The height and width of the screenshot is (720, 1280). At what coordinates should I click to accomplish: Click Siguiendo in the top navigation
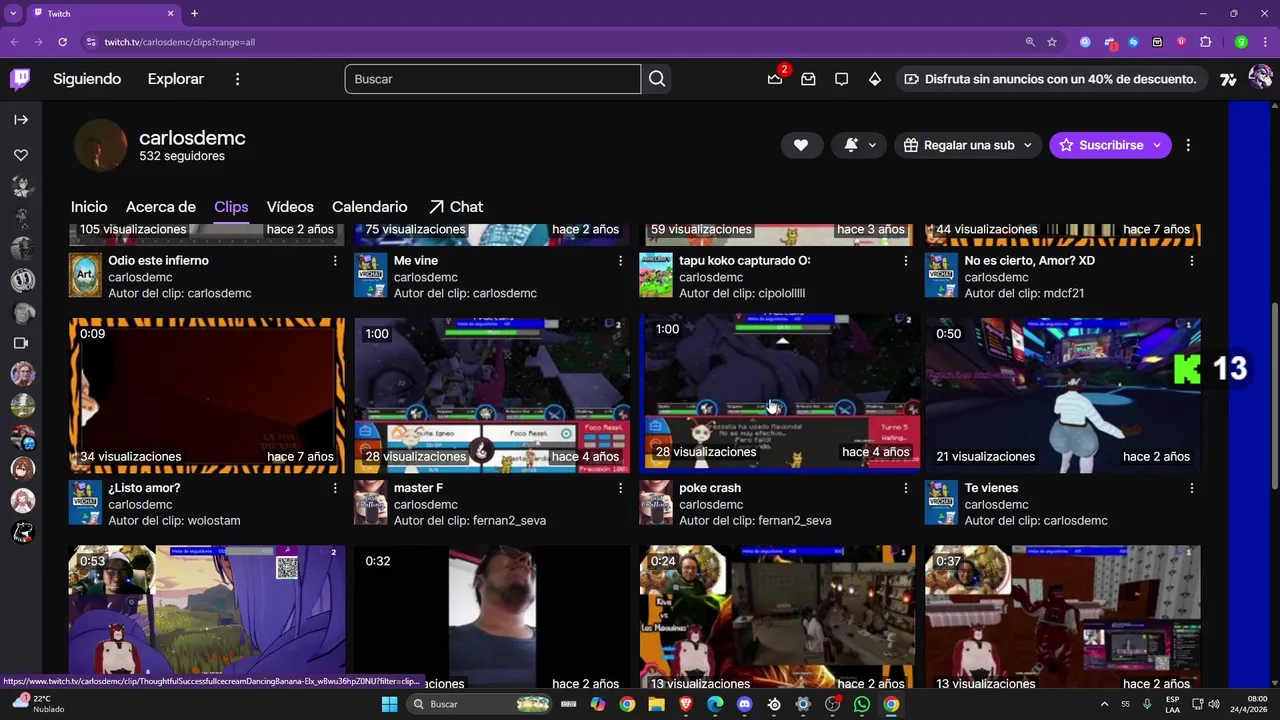tap(87, 79)
